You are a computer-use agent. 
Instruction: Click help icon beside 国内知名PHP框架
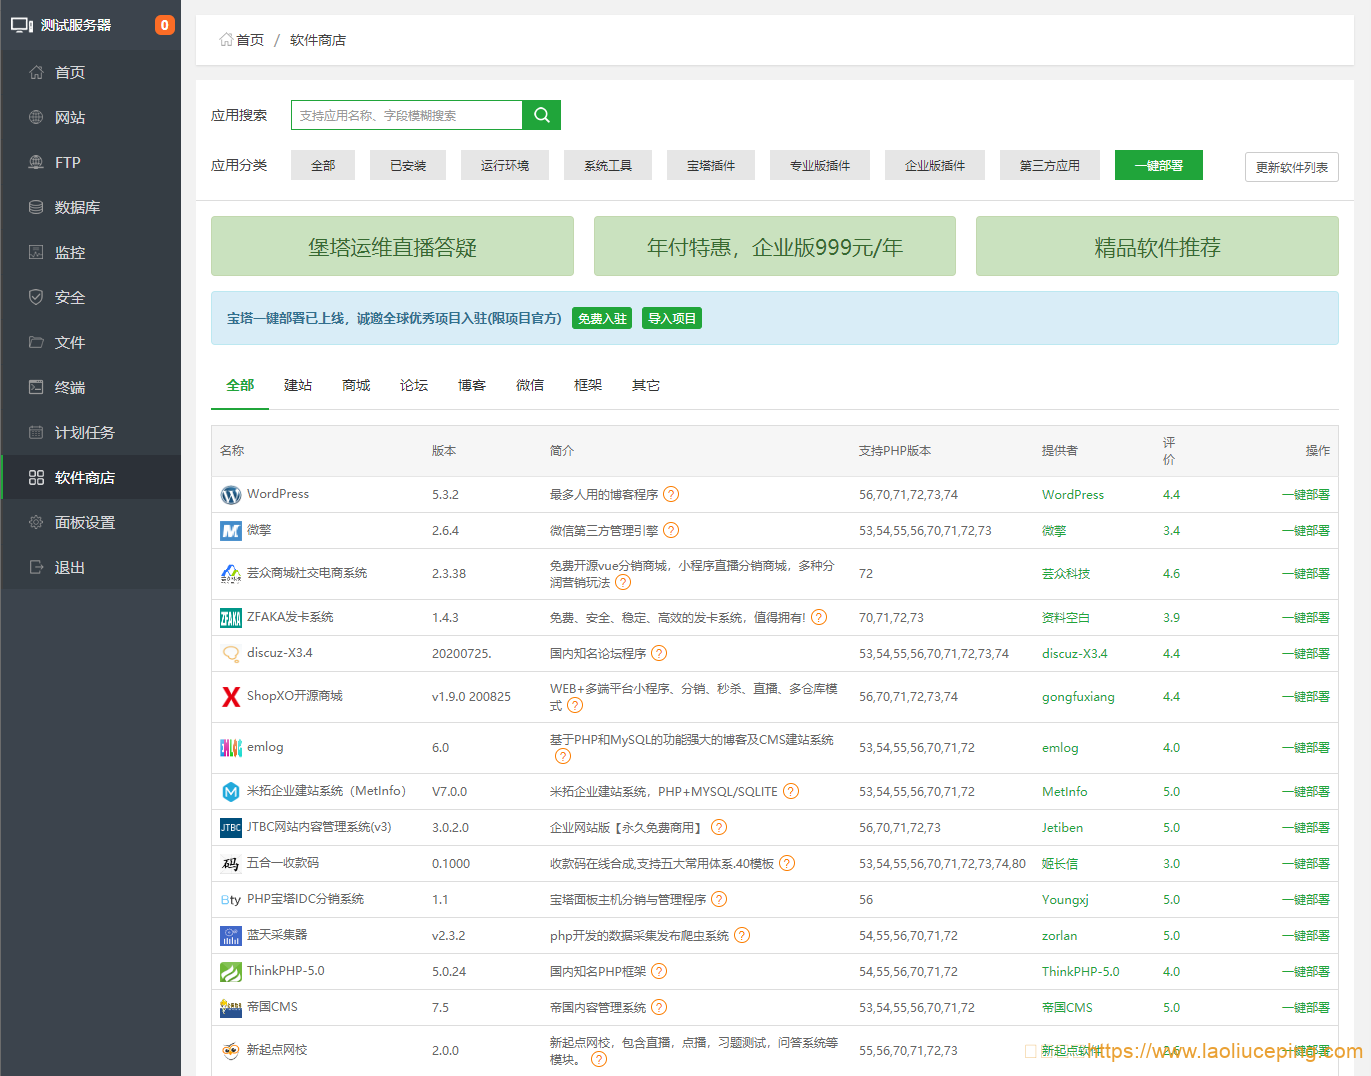click(659, 971)
